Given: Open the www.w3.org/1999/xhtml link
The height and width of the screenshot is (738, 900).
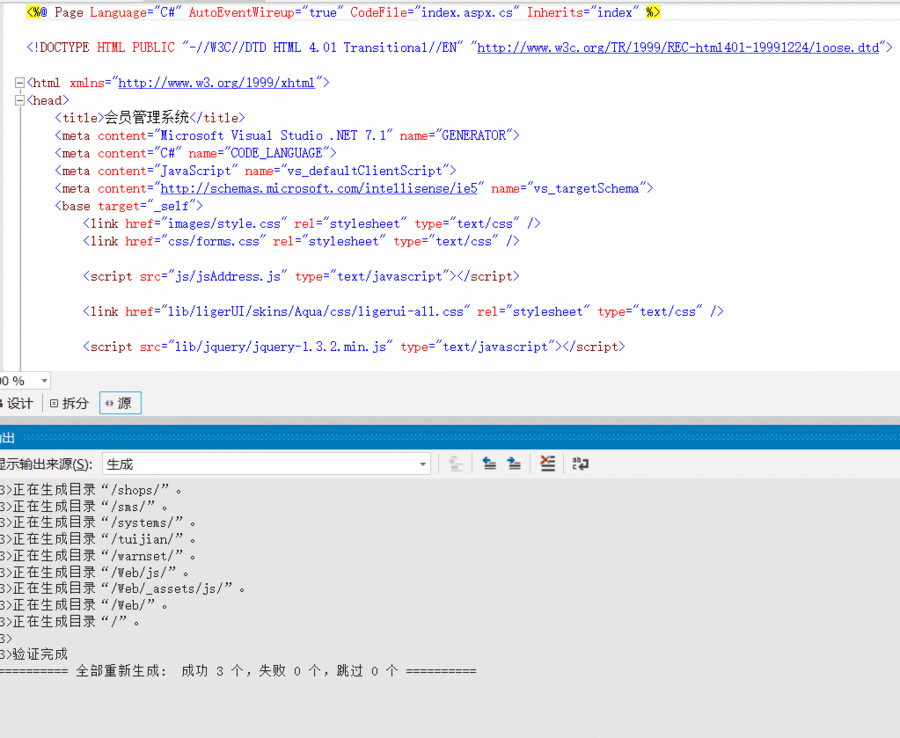Looking at the screenshot, I should coord(216,83).
